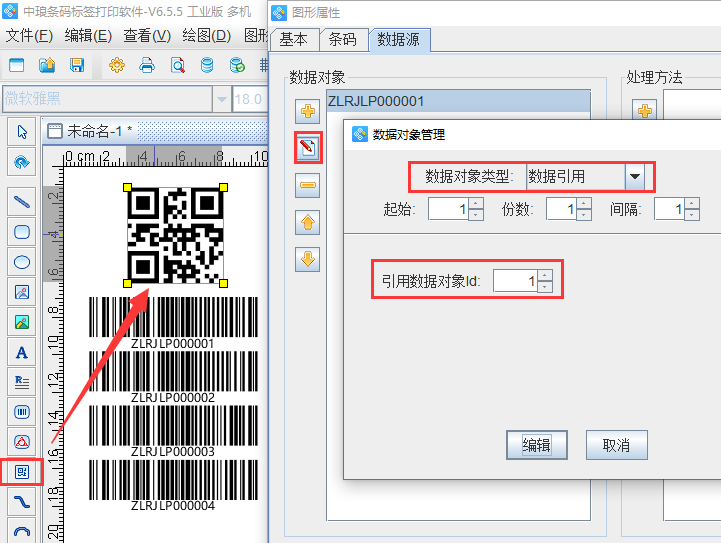721x543 pixels.
Task: Click the font size 18.0 field
Action: click(250, 99)
